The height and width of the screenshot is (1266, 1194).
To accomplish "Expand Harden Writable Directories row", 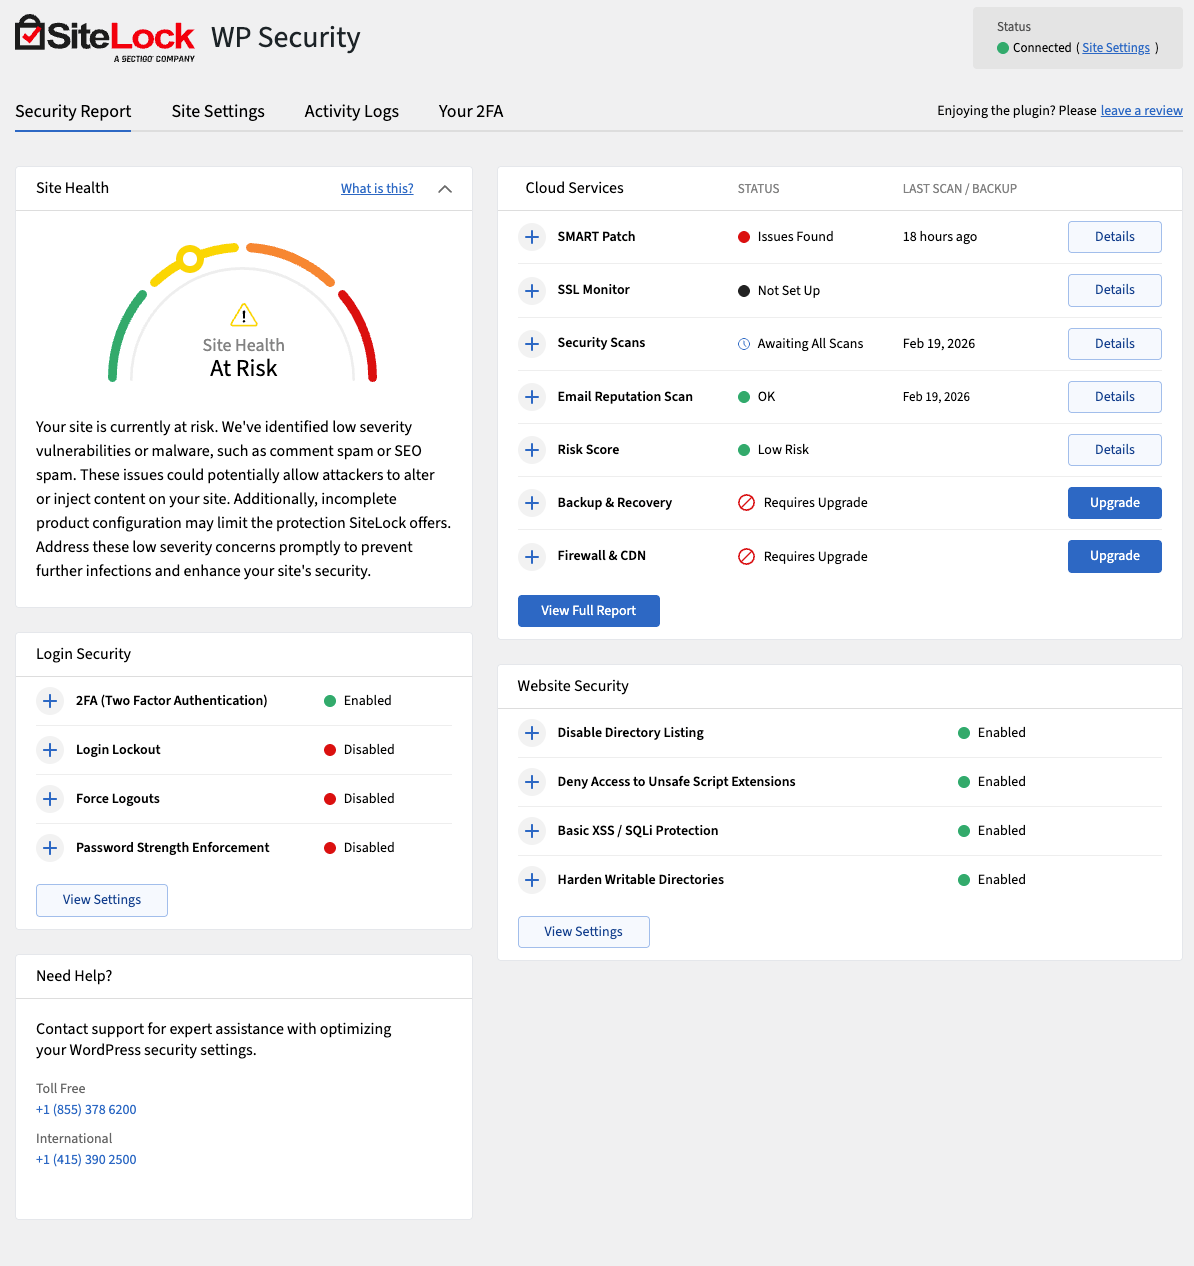I will [x=532, y=880].
